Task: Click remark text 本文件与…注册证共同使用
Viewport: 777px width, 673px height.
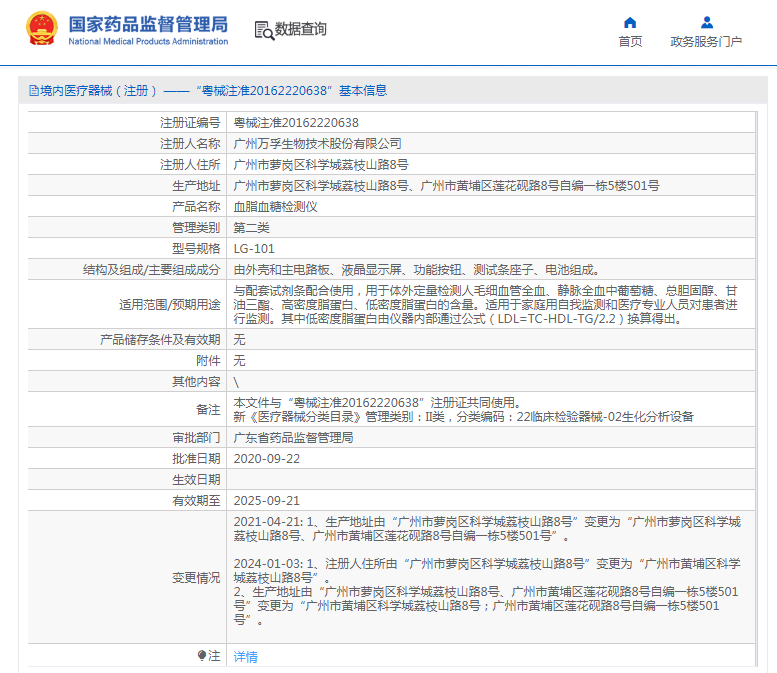Action: pyautogui.click(x=377, y=402)
